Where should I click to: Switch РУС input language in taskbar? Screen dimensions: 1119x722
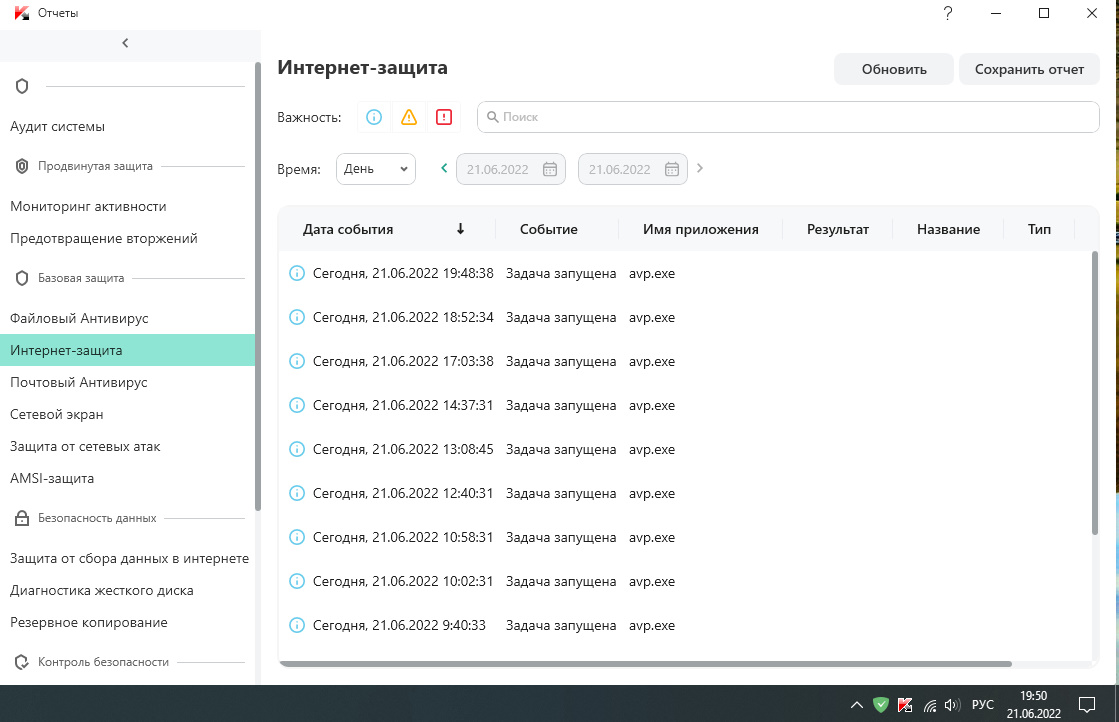pos(983,705)
